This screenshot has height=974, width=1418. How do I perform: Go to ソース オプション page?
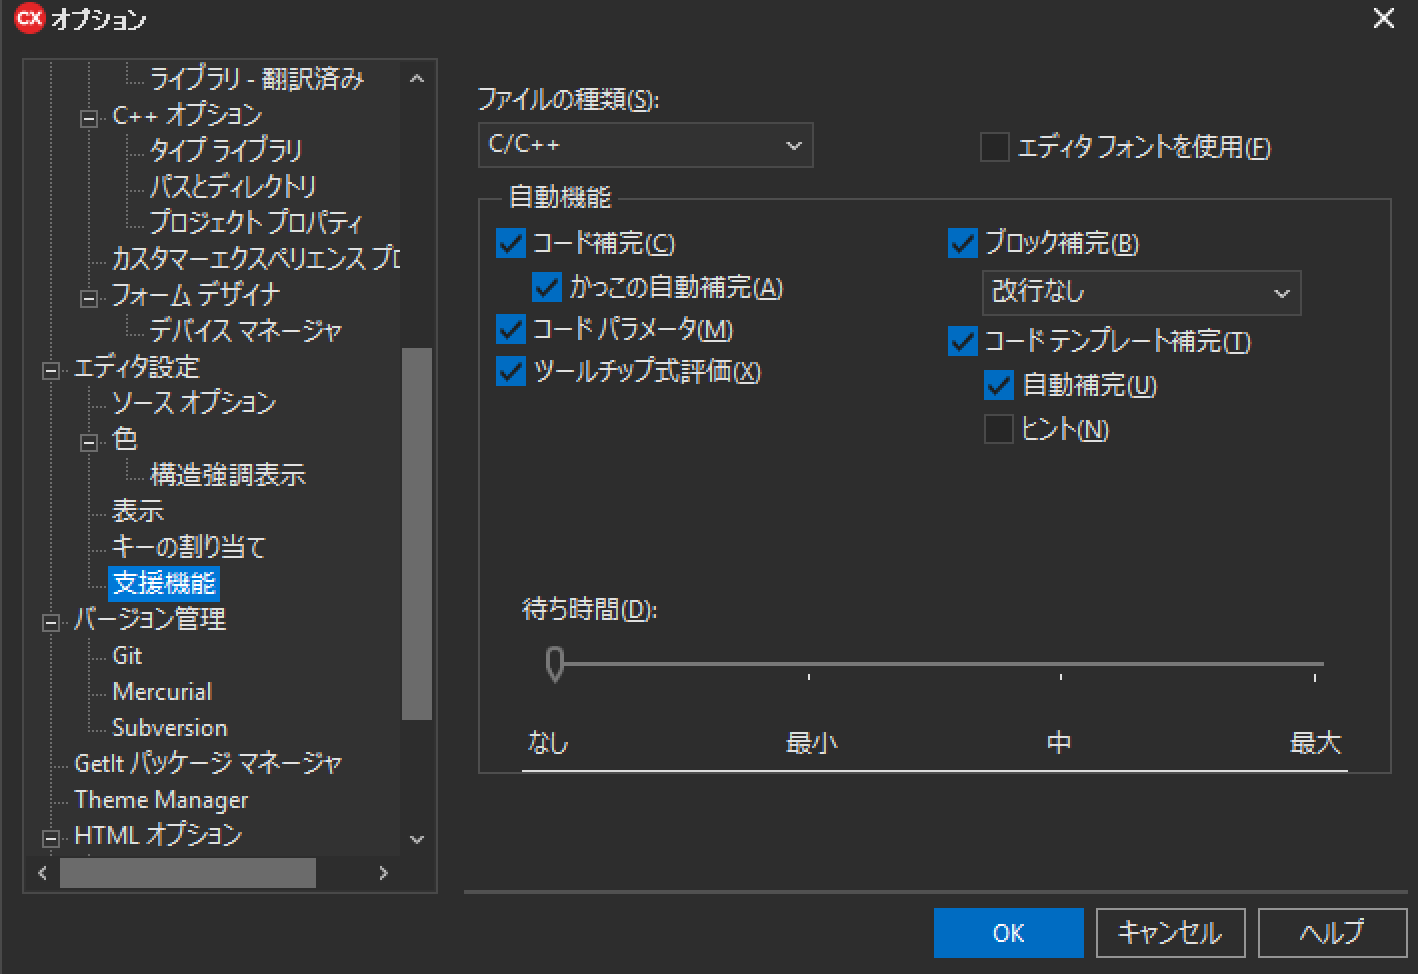click(x=194, y=403)
